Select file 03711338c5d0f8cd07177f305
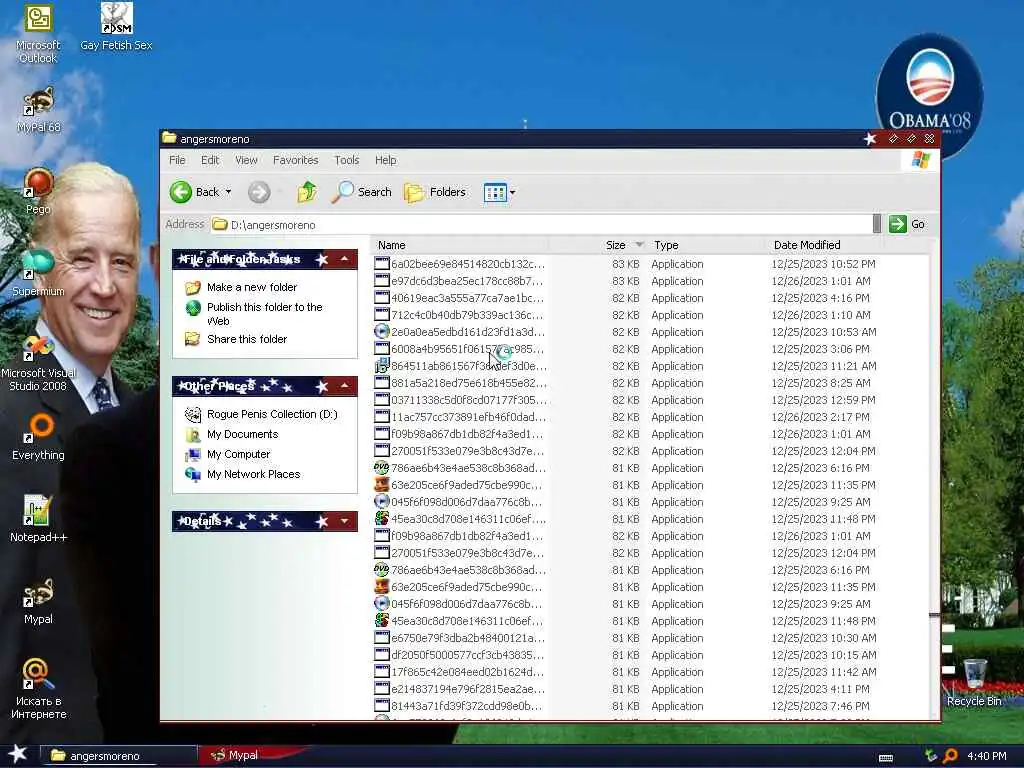This screenshot has width=1024, height=768. click(x=461, y=400)
